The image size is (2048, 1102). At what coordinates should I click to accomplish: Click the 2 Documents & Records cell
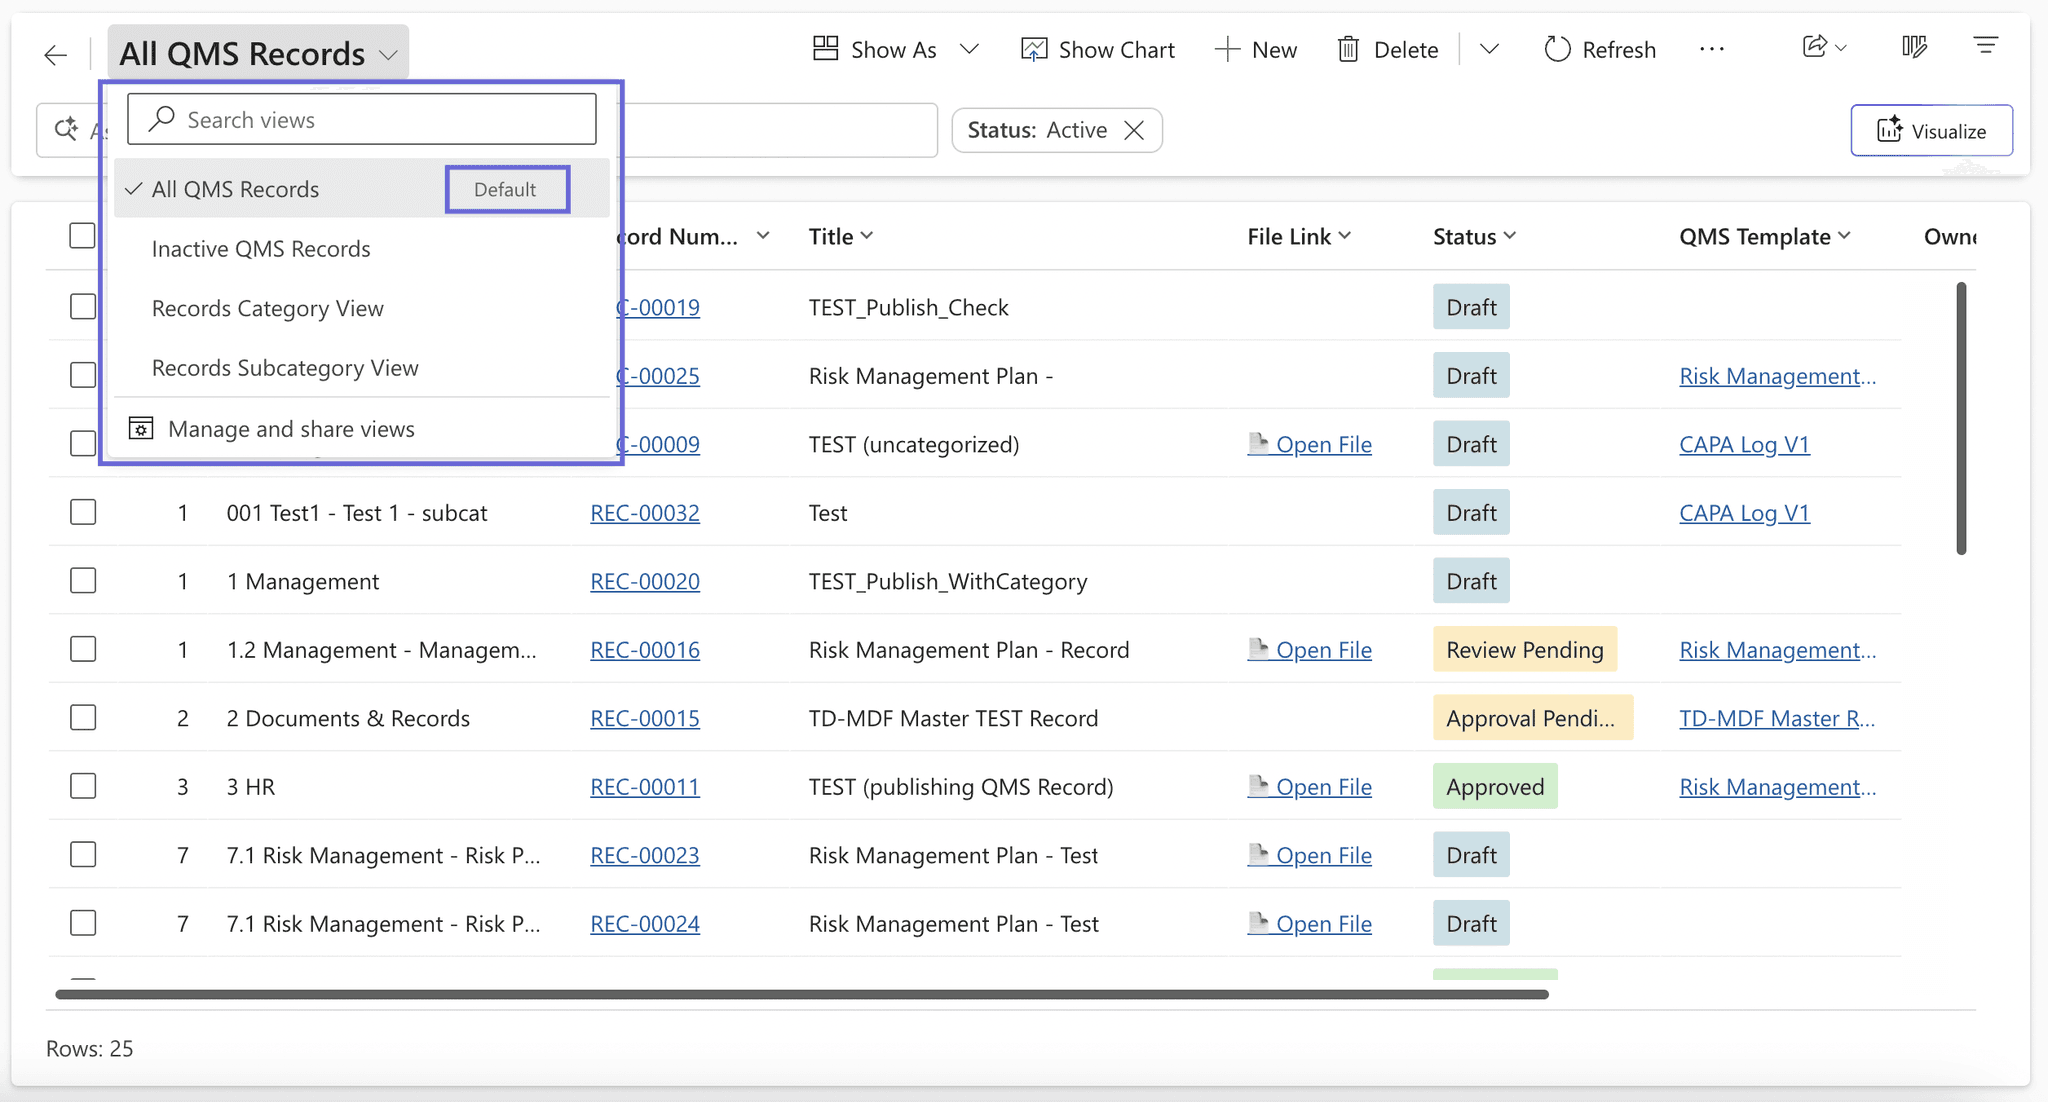coord(348,718)
